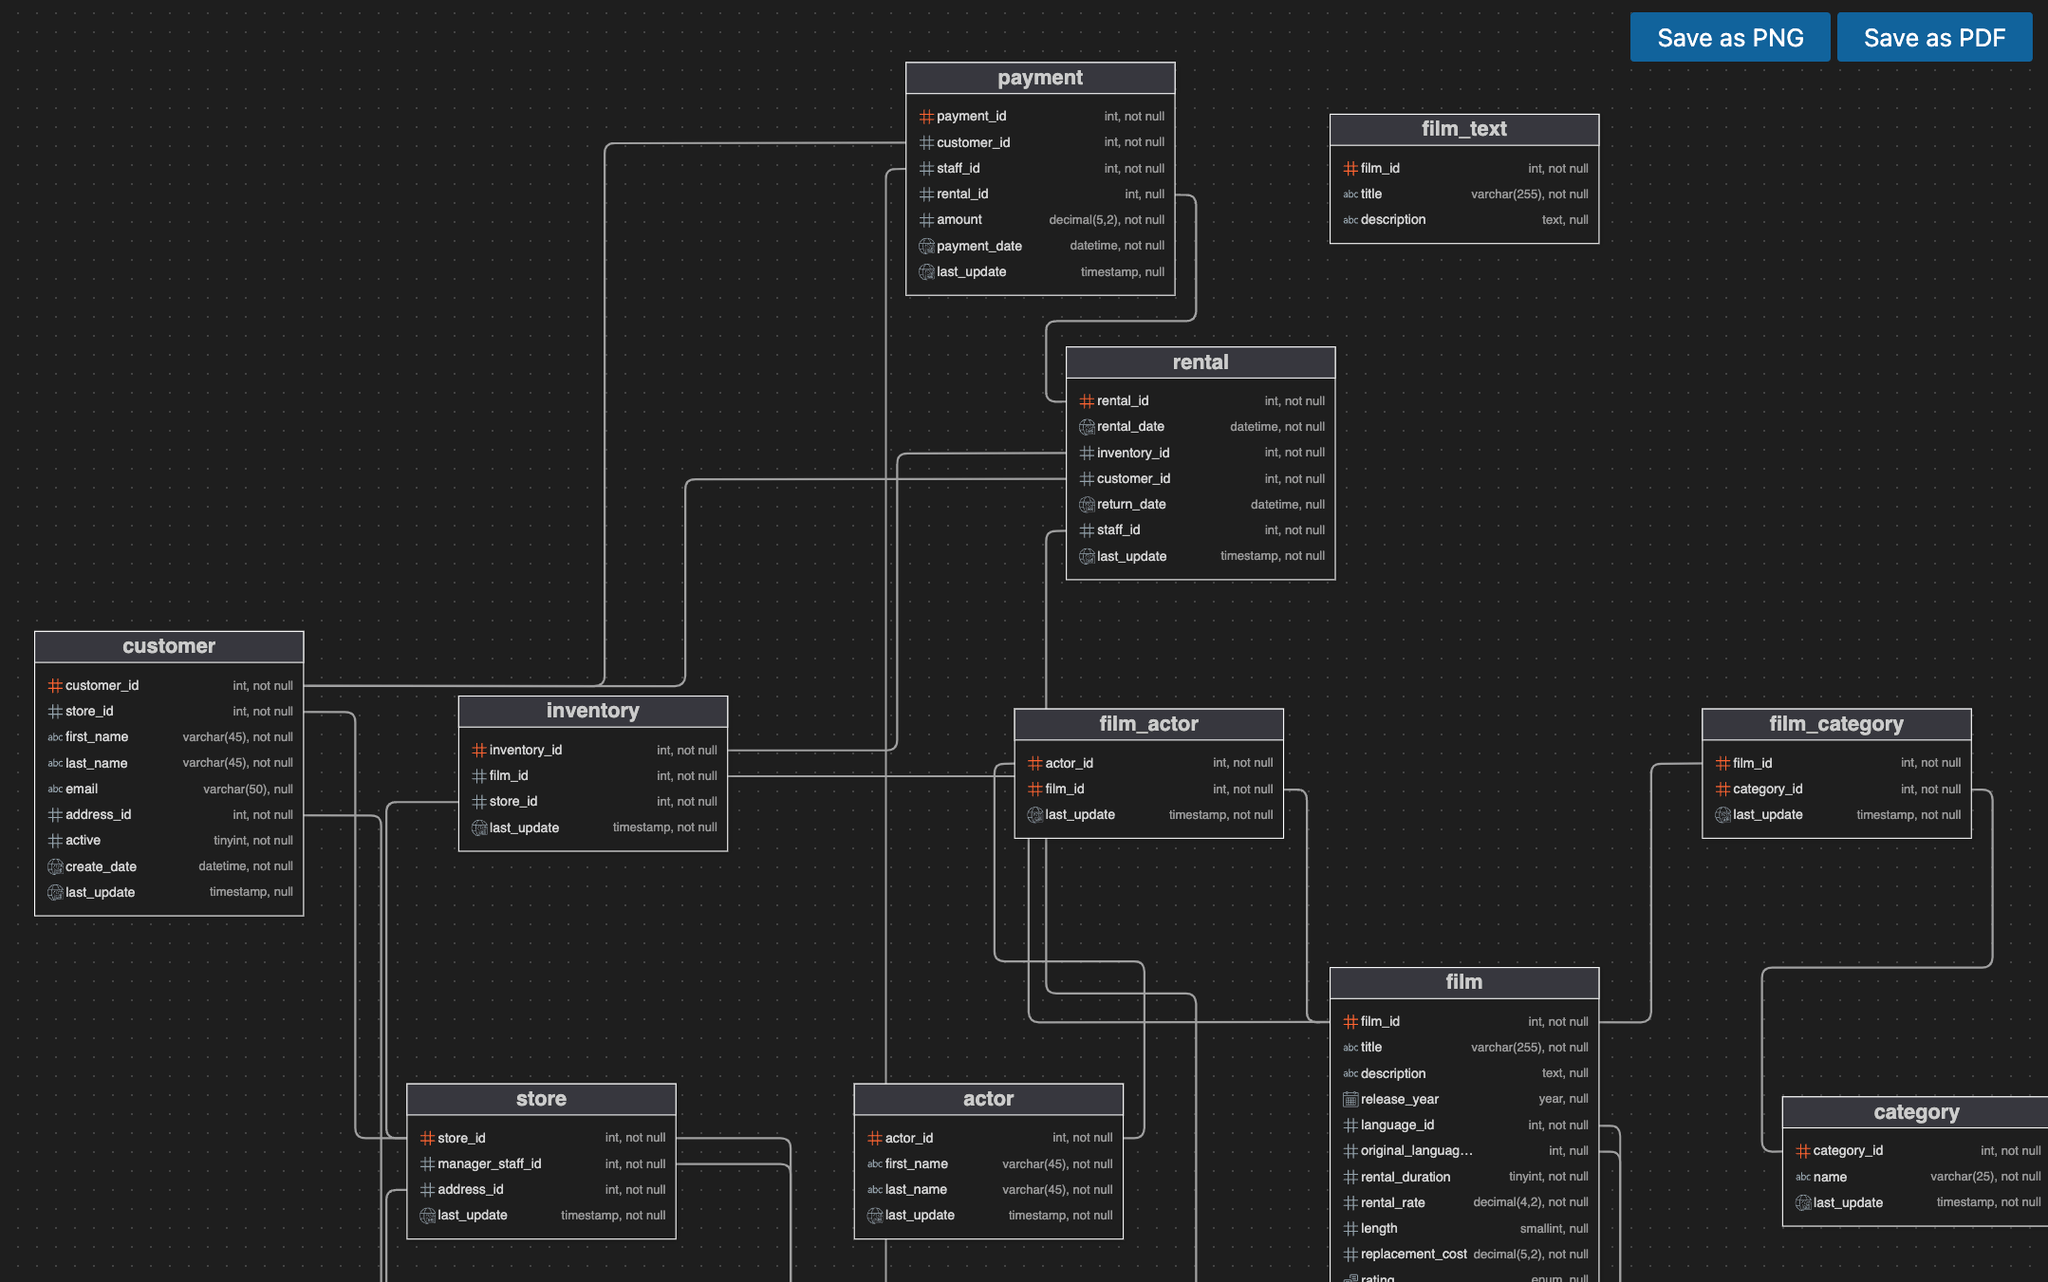Click the key icon beside inventory_id in inventory table
The height and width of the screenshot is (1282, 2048).
[x=479, y=750]
